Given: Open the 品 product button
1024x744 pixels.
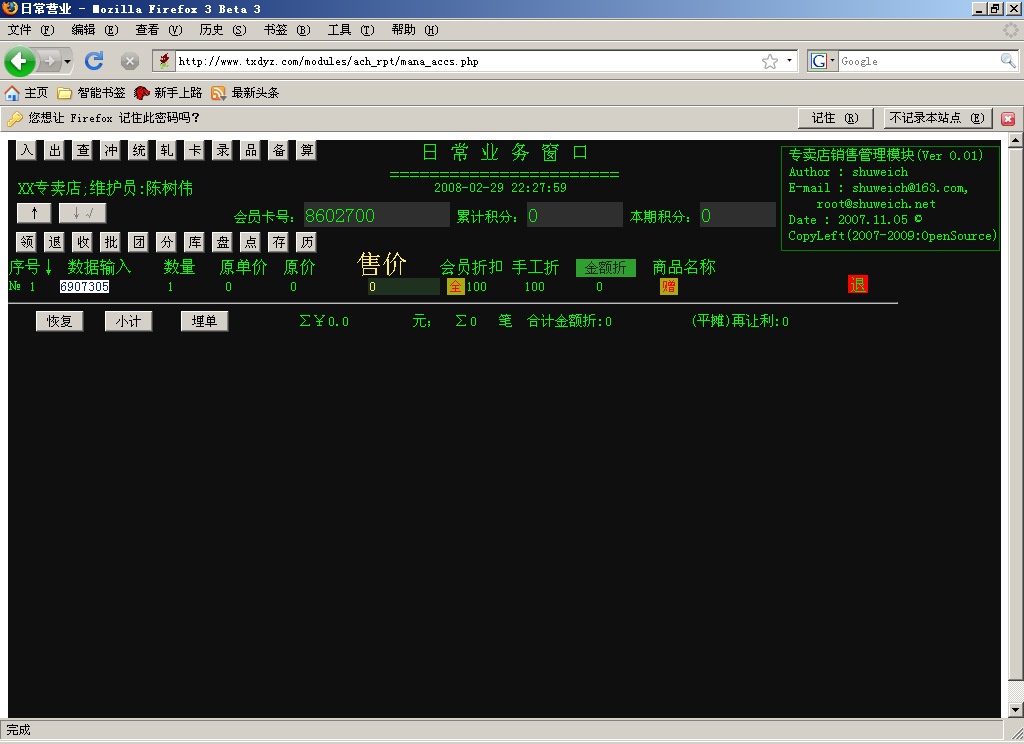Looking at the screenshot, I should 251,150.
